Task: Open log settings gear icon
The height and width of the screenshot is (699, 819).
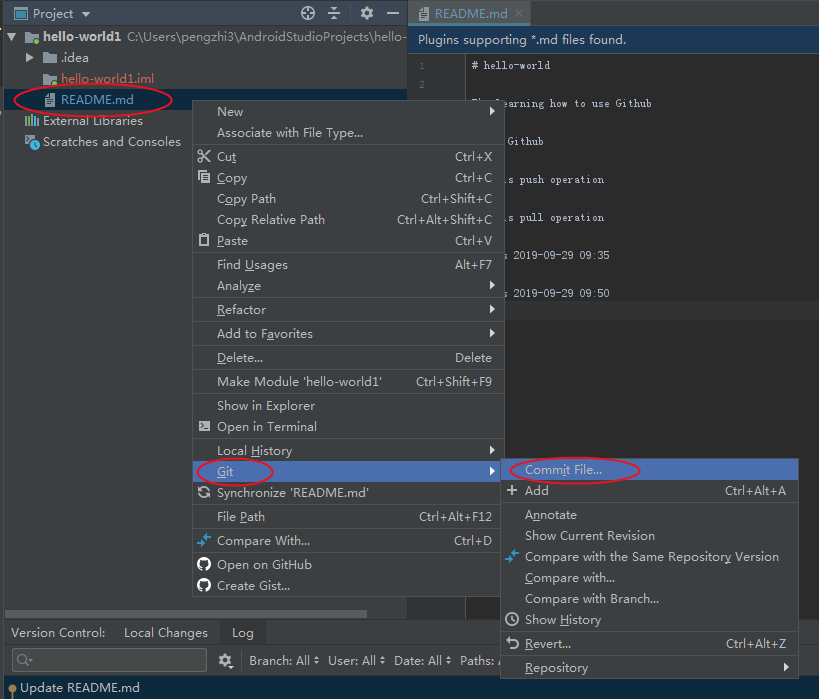Action: 225,660
